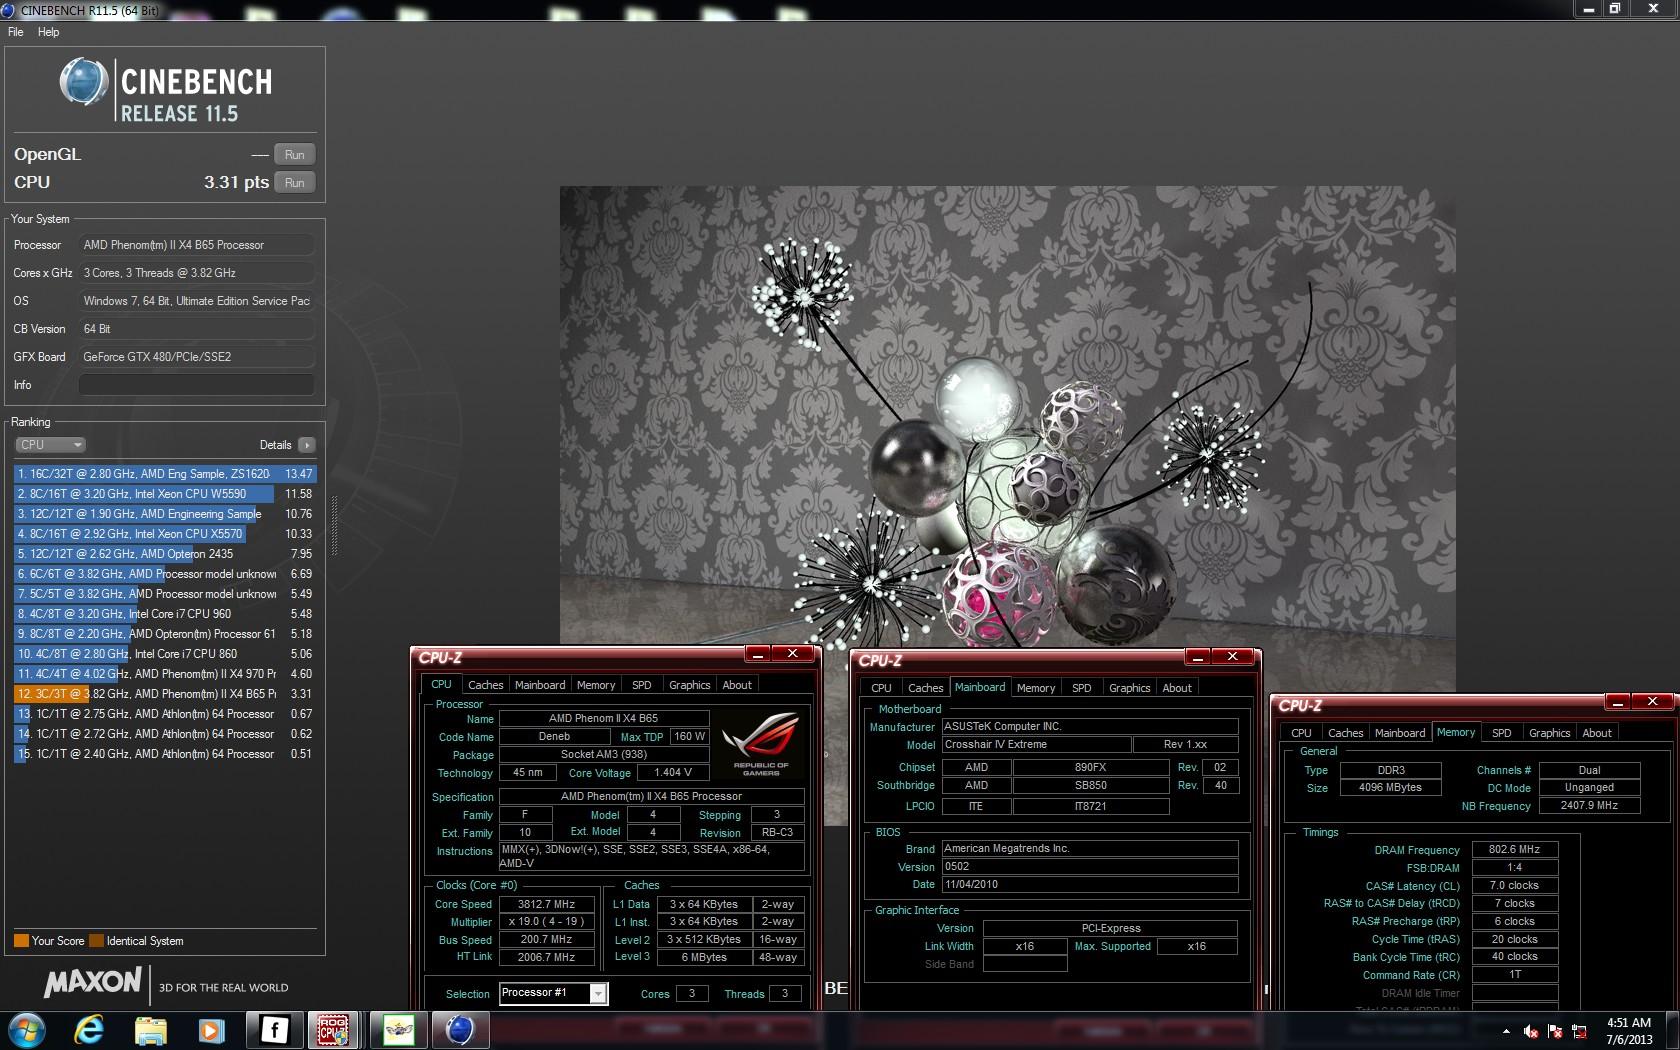Show hidden system tray icons arrow
1680x1050 pixels.
tap(1506, 1031)
